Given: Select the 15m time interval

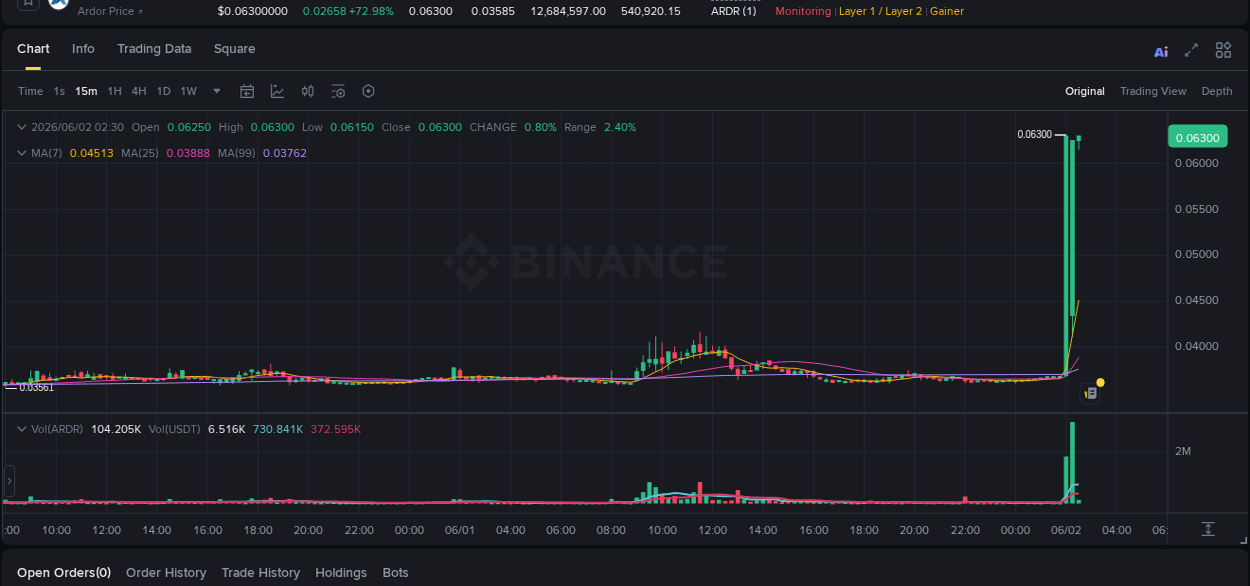Looking at the screenshot, I should point(86,91).
